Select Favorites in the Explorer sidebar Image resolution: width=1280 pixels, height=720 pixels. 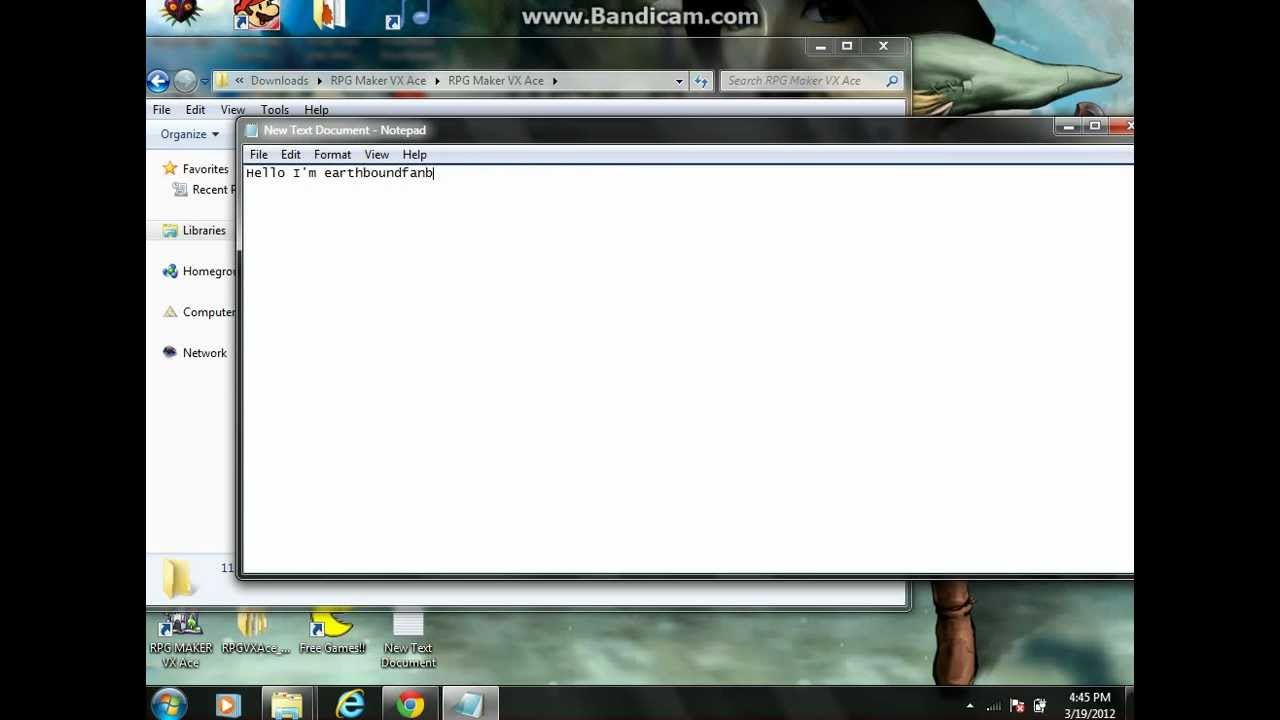[x=205, y=170]
